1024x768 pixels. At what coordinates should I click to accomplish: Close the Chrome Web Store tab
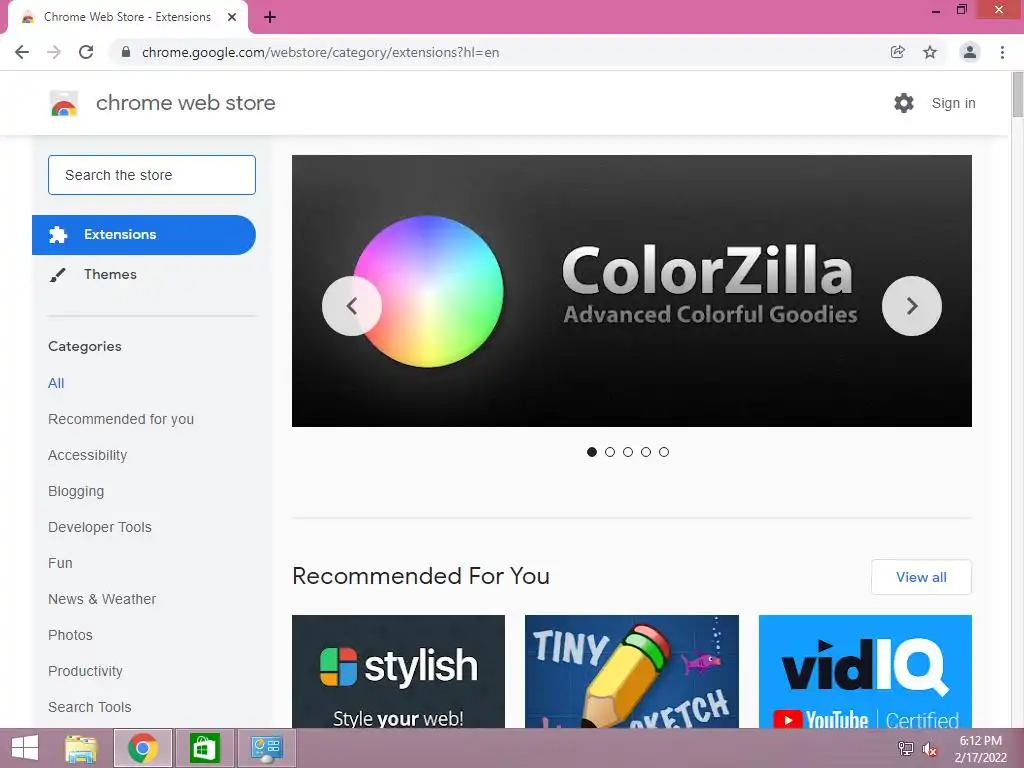tap(232, 17)
